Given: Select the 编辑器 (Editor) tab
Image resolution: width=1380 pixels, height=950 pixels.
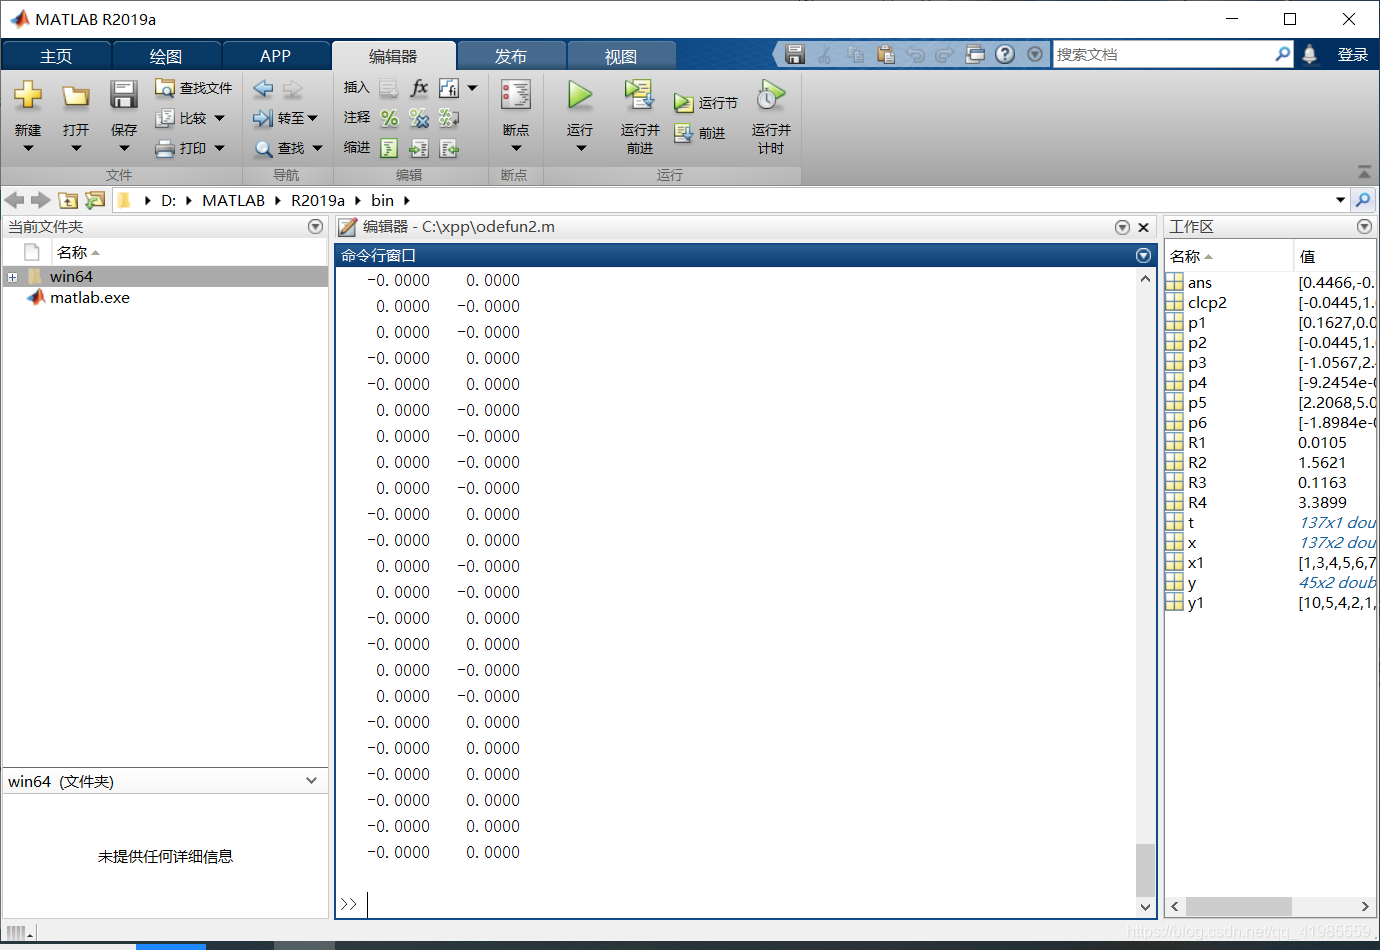Looking at the screenshot, I should coord(393,56).
